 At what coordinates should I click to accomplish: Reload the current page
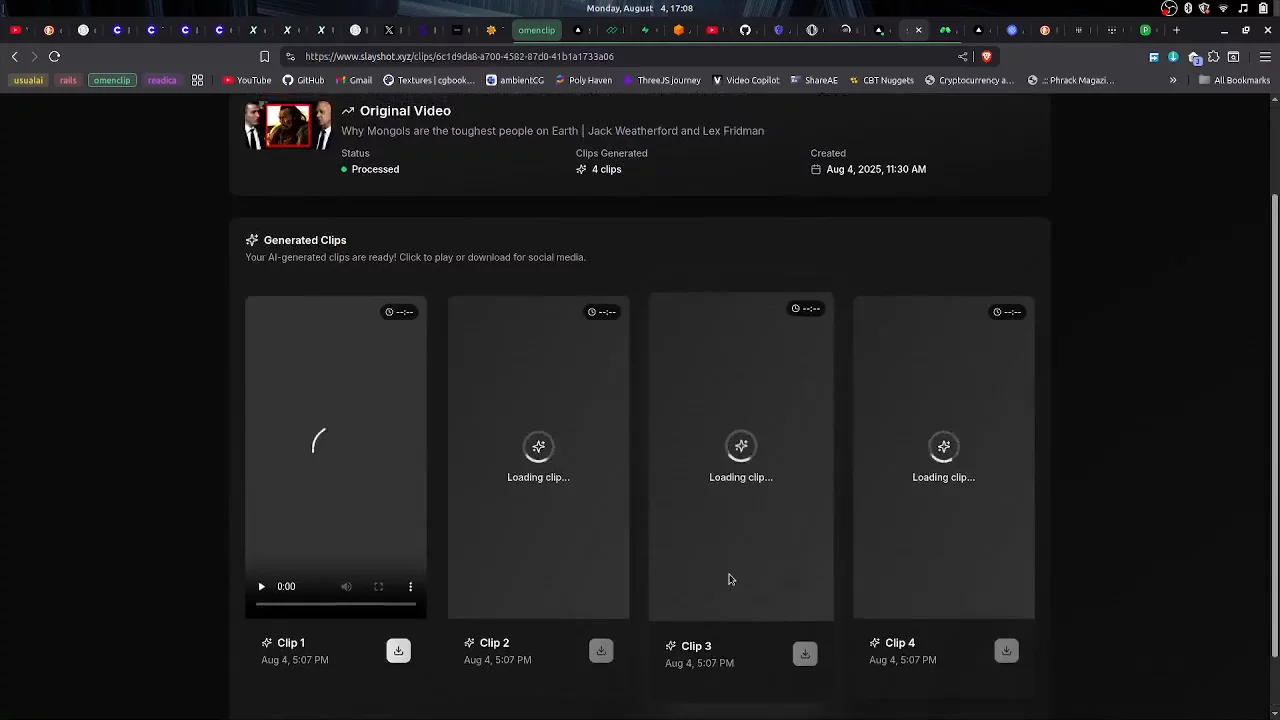pos(55,57)
